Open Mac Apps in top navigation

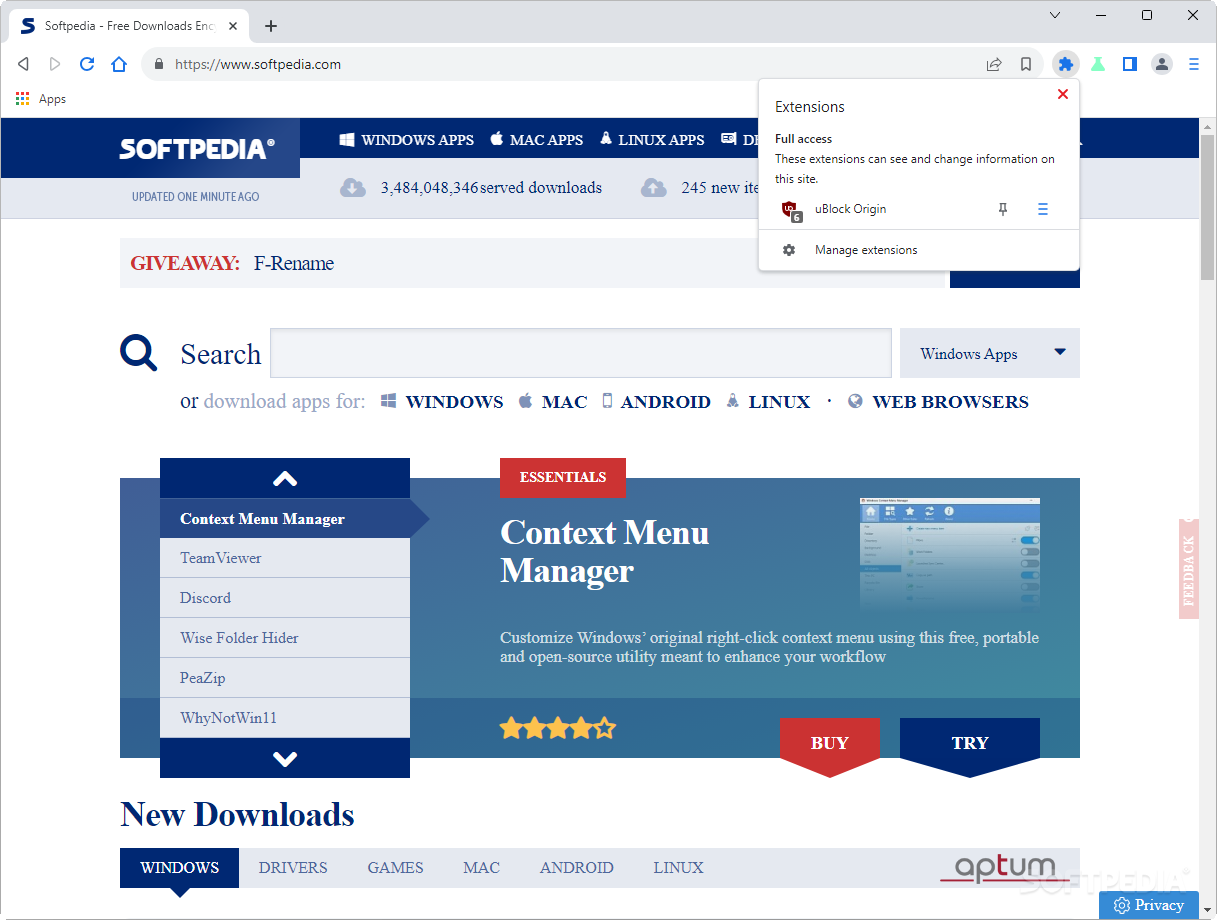[x=536, y=140]
